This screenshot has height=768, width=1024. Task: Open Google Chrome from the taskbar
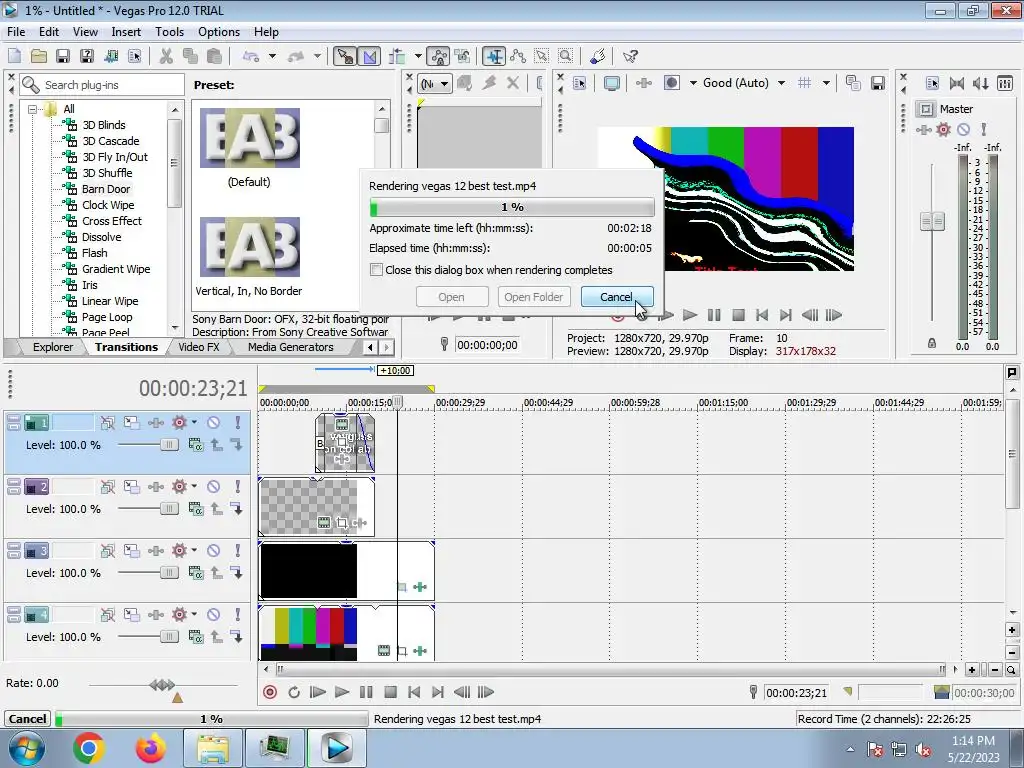[x=89, y=748]
